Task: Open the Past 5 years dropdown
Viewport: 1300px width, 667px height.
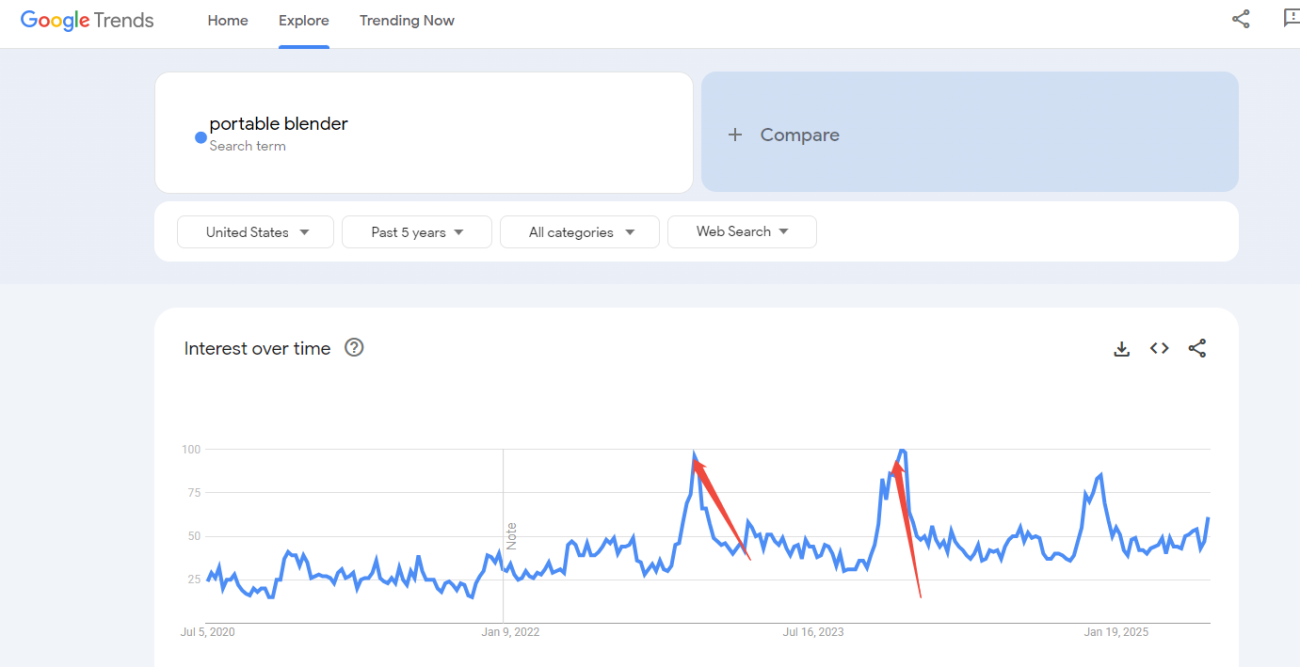Action: [417, 232]
